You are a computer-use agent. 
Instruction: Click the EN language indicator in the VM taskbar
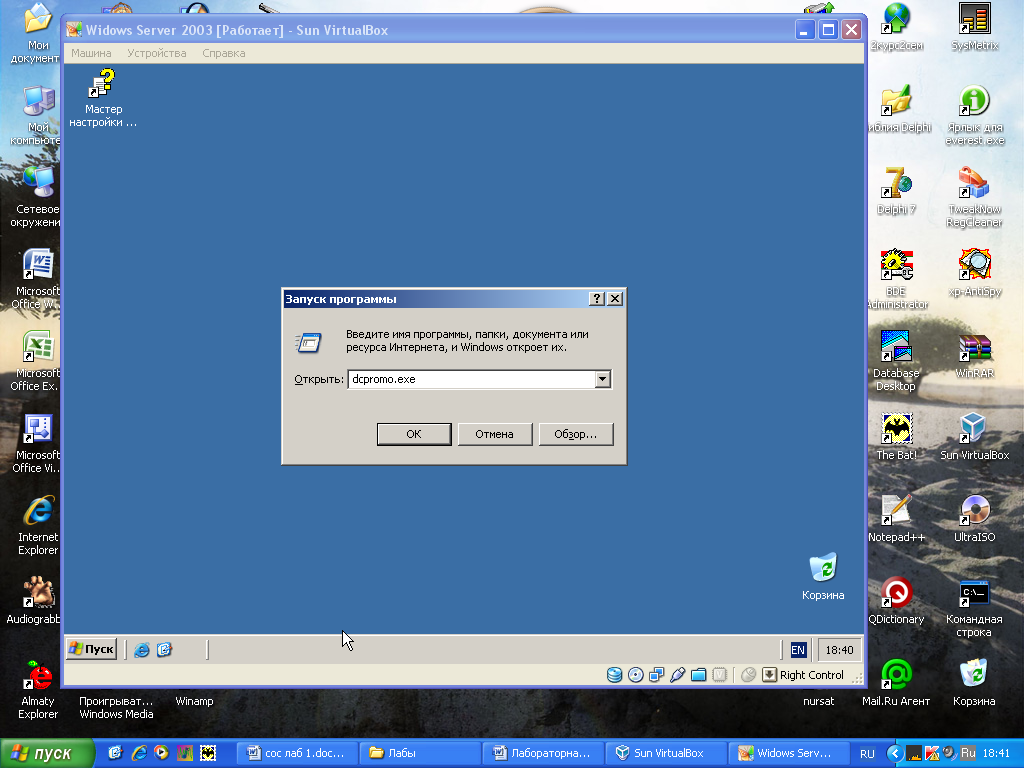click(x=797, y=650)
